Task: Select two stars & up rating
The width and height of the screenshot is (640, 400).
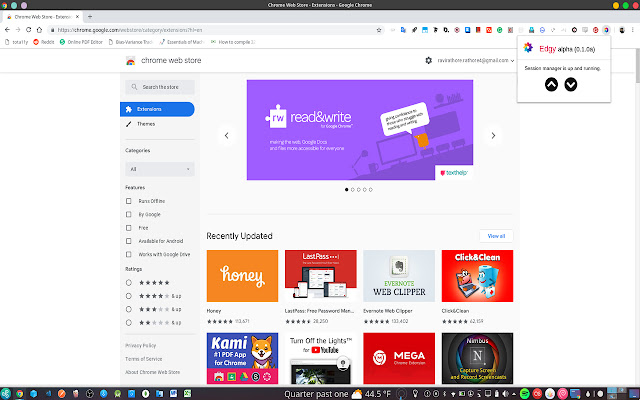Action: 129,322
